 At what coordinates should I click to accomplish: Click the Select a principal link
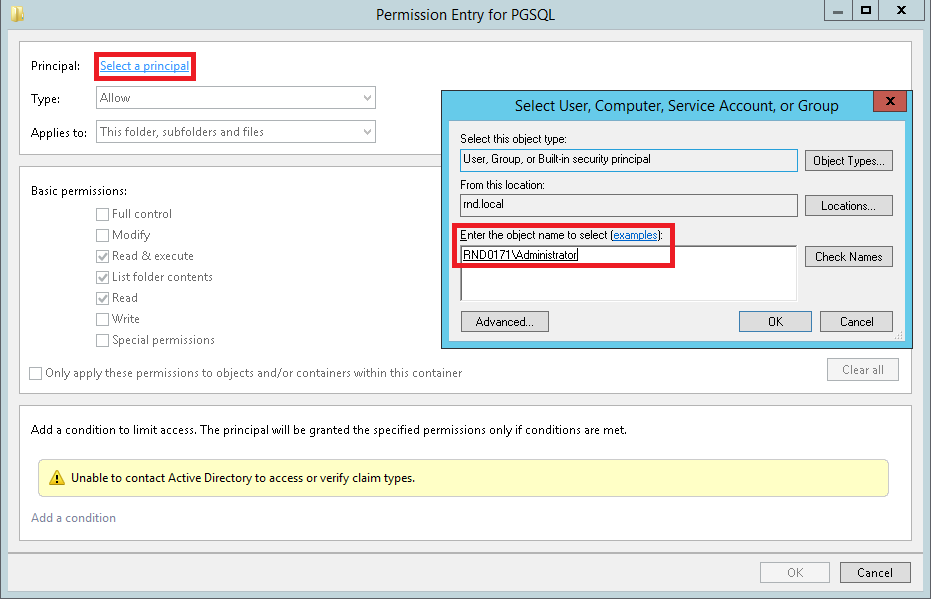(x=143, y=65)
